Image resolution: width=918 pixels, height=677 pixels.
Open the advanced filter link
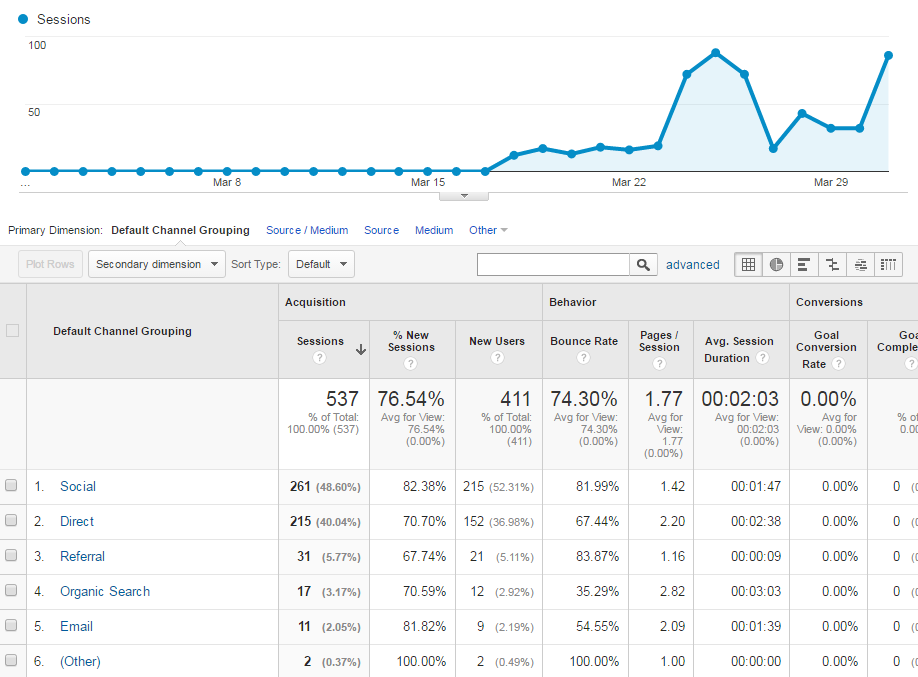point(692,265)
